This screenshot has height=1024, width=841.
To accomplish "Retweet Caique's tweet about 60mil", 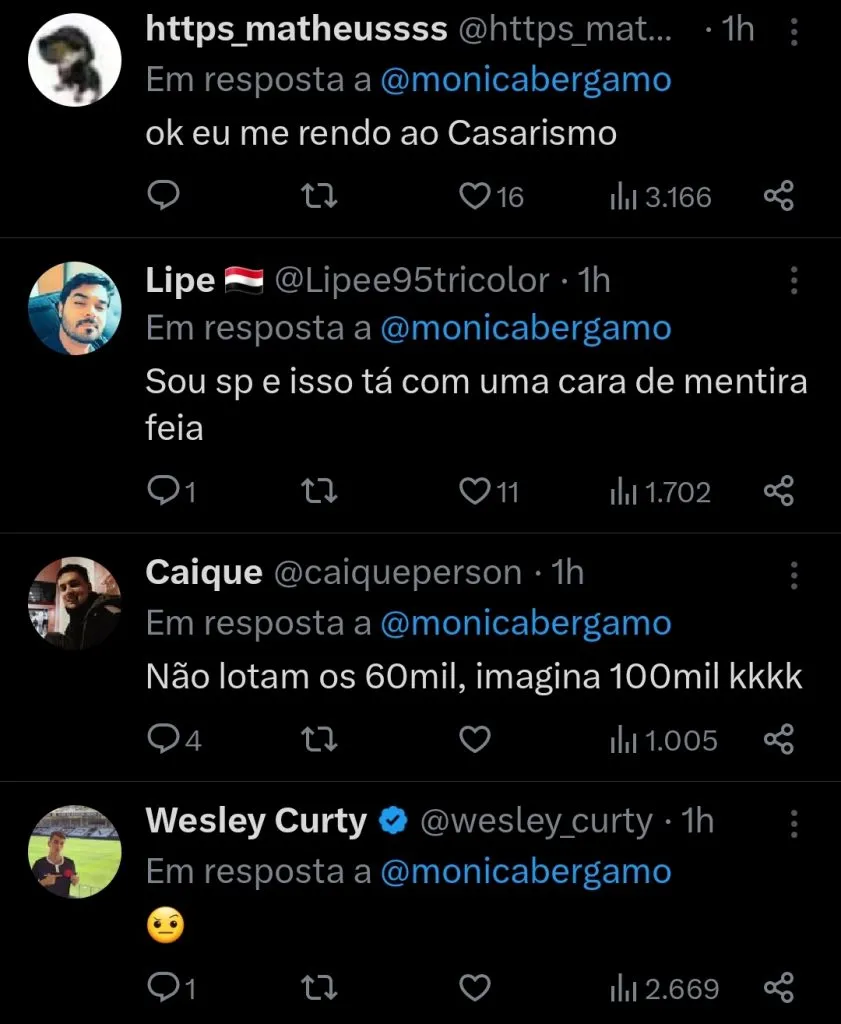I will (x=319, y=739).
